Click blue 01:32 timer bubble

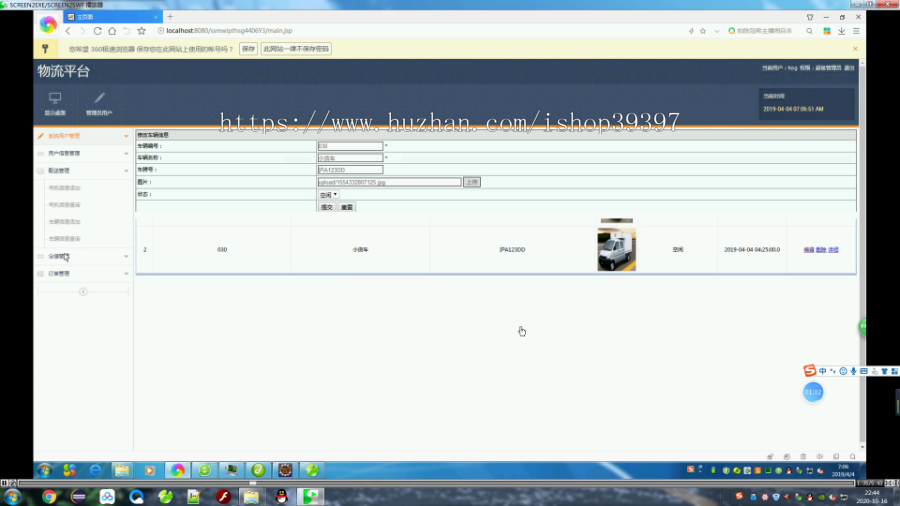click(x=813, y=392)
